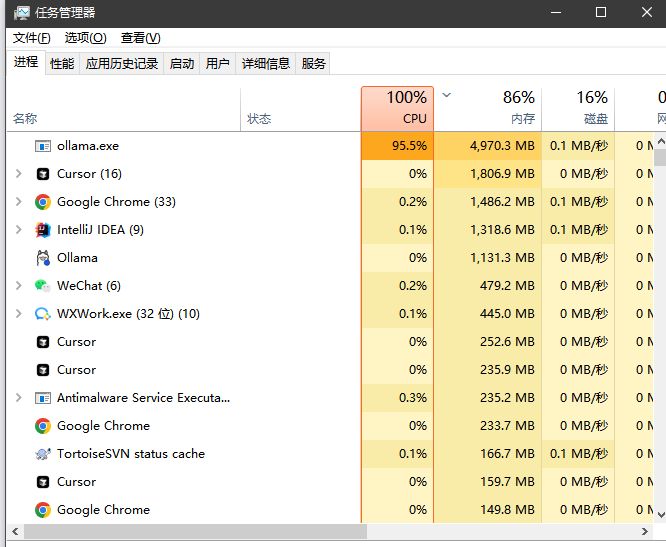
Task: Sort by the 磁盘 column header
Action: pos(578,110)
